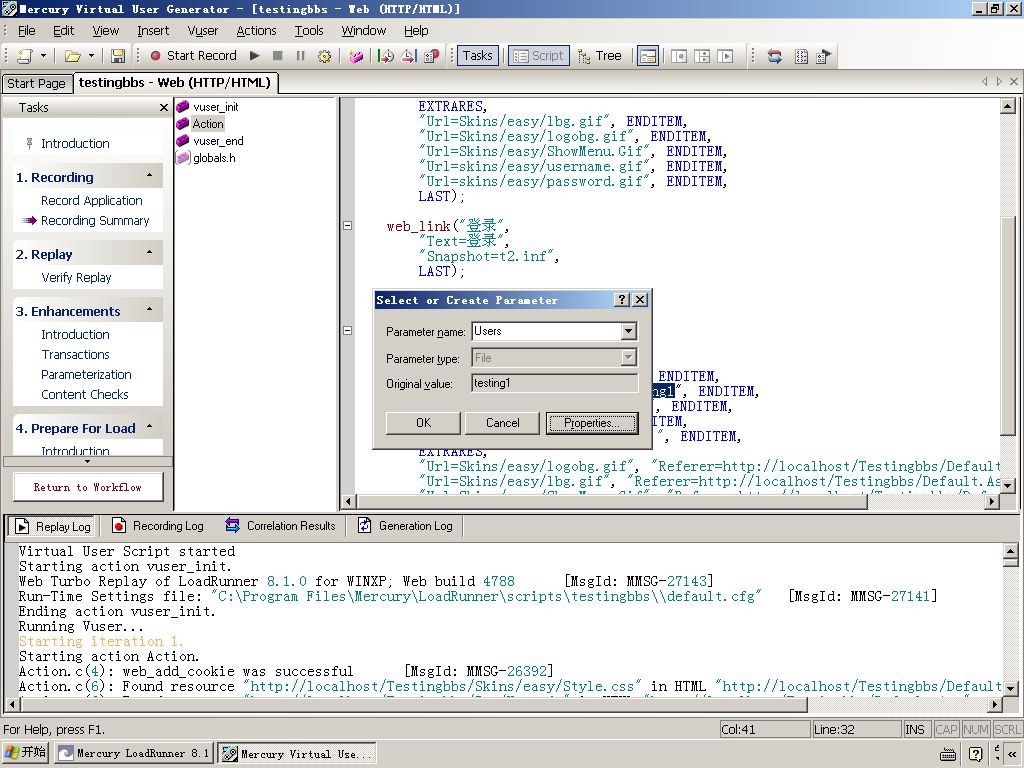
Task: Open parameter Properties button
Action: (x=592, y=423)
